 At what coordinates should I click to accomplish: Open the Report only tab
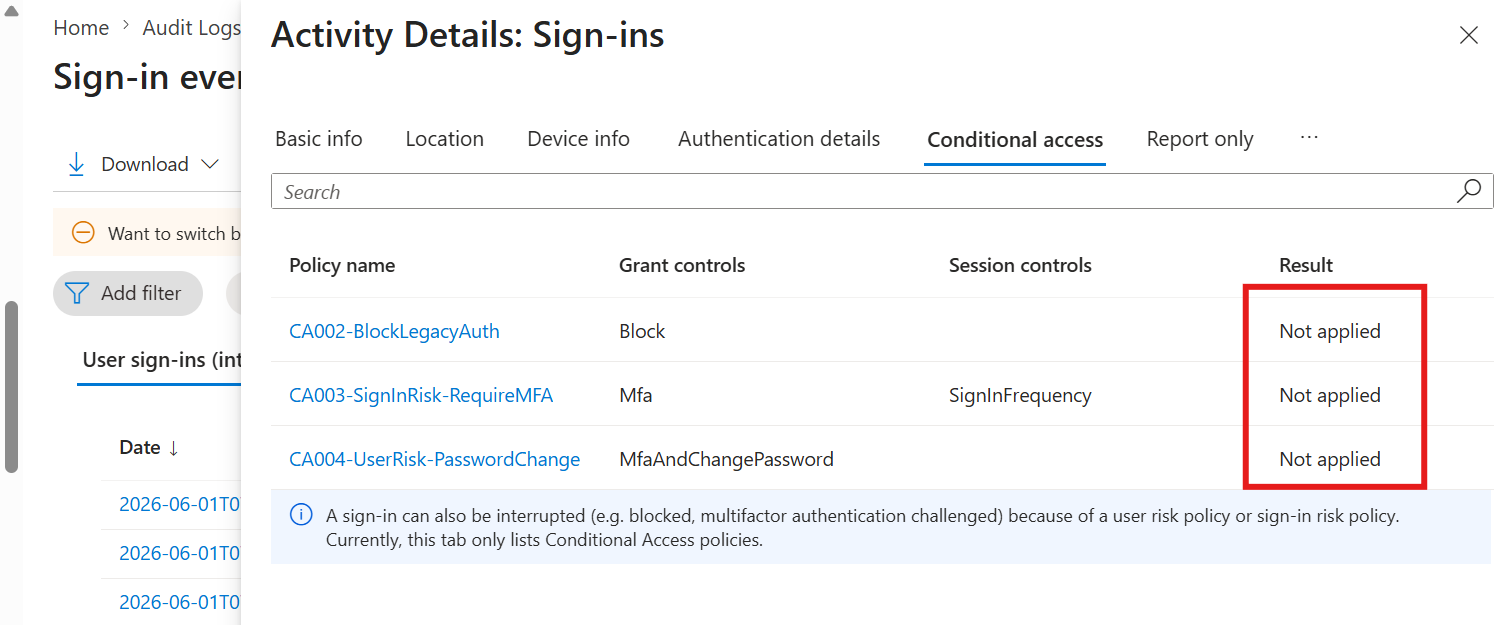1200,139
